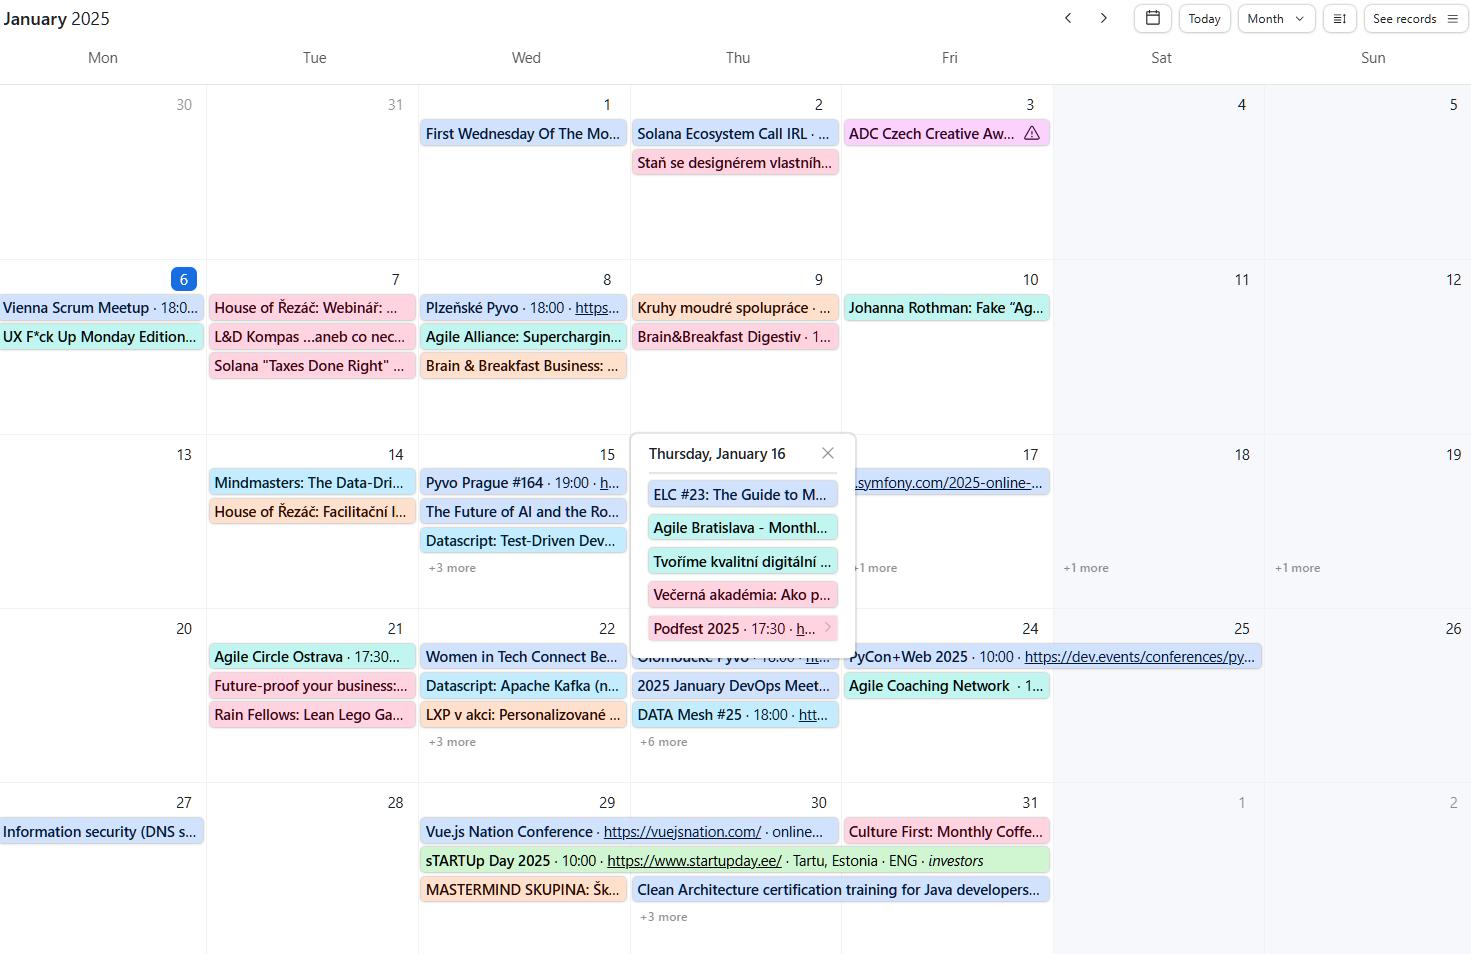Screen dimensions: 1471x954
Task: Go to the previous month with the left chevron
Action: [x=1068, y=18]
